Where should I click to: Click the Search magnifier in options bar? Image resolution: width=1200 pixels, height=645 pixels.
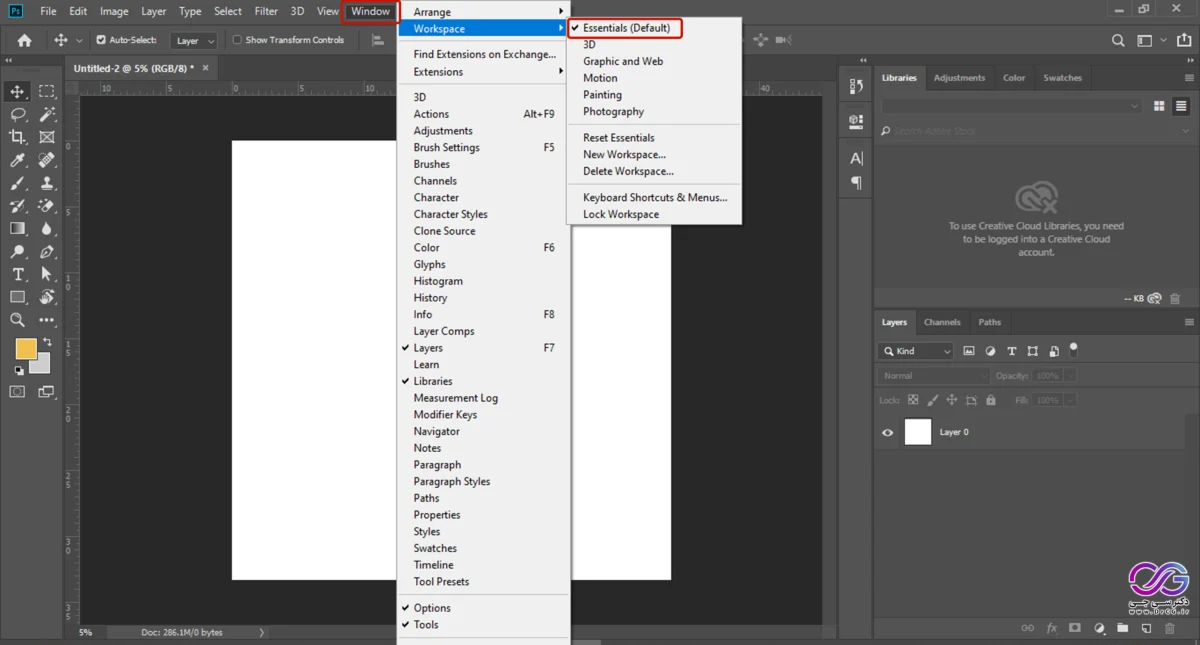coord(1118,40)
